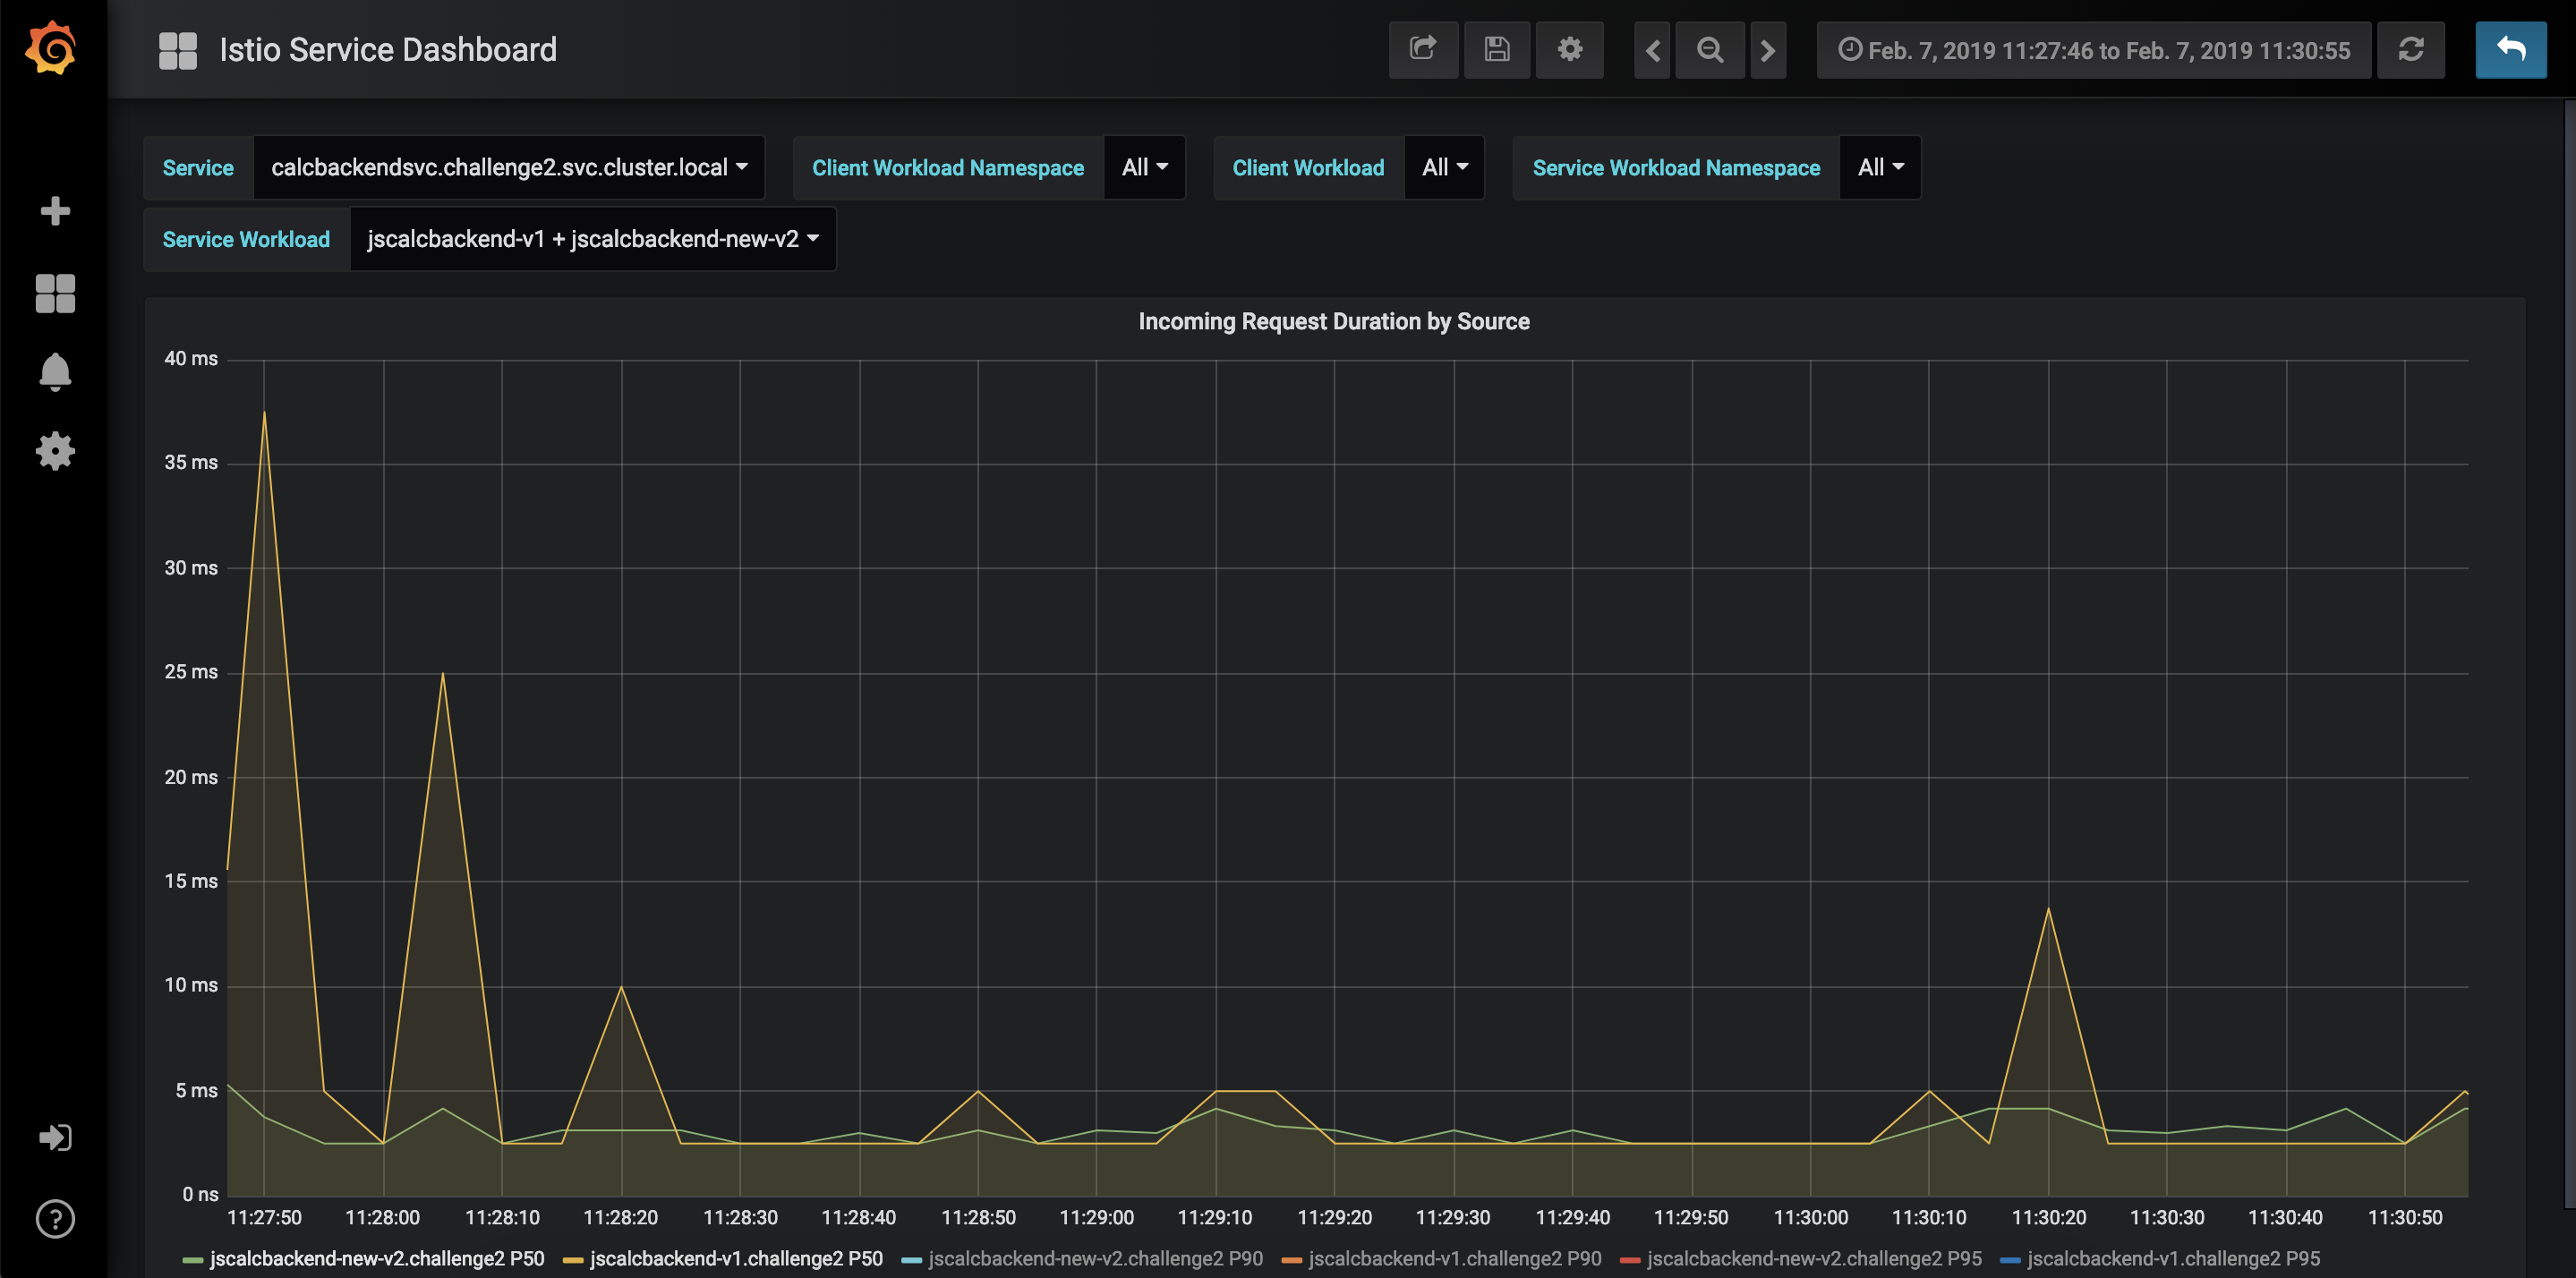Open Client Workload Namespace All dropdown

click(x=1145, y=168)
